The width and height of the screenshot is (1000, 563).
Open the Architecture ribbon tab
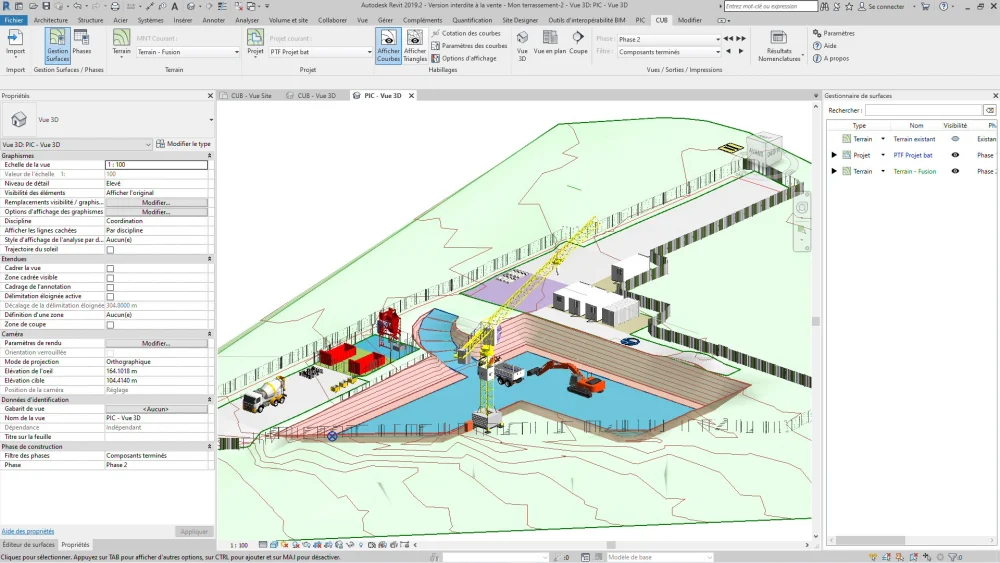click(x=50, y=20)
